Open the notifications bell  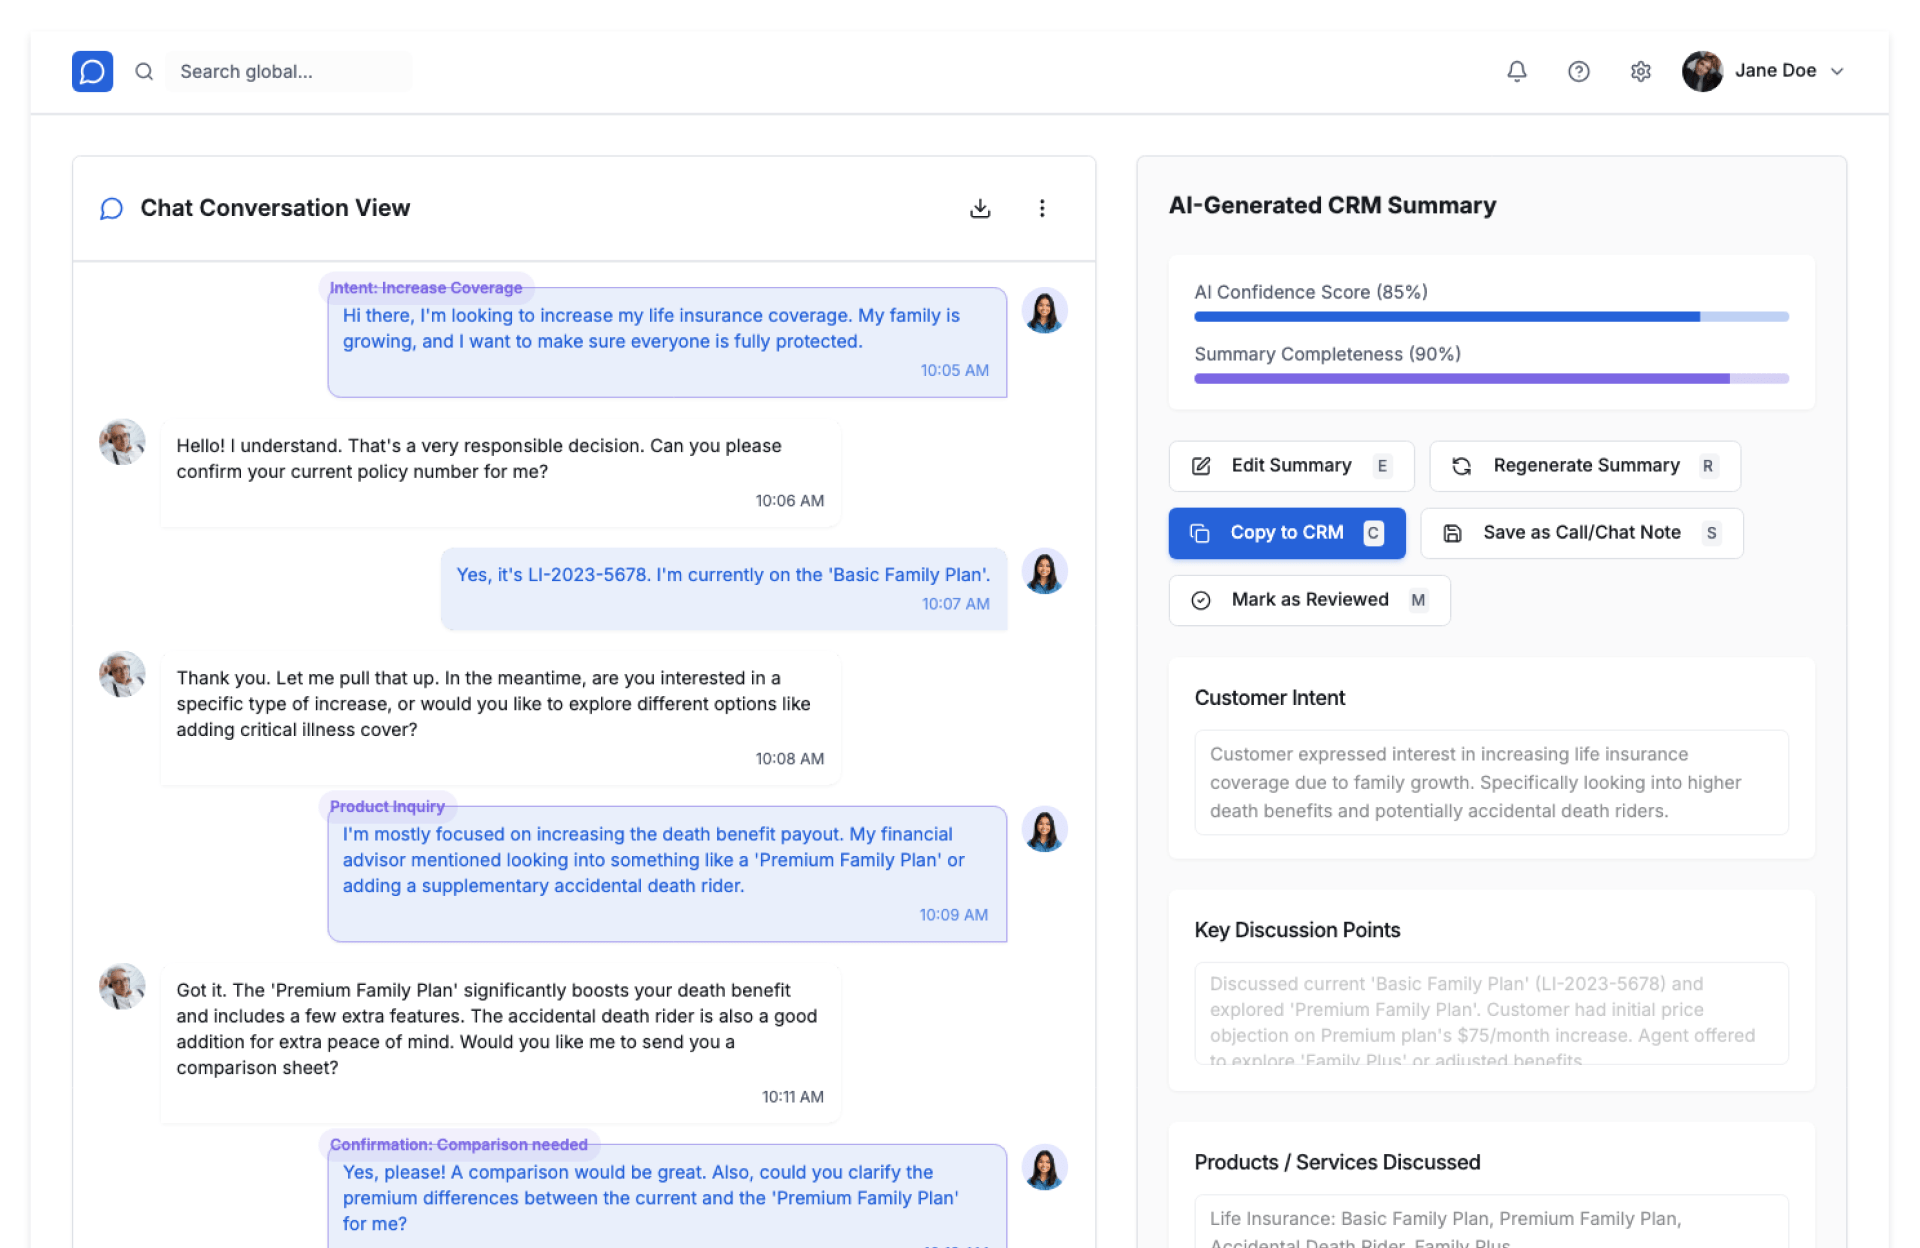tap(1516, 71)
